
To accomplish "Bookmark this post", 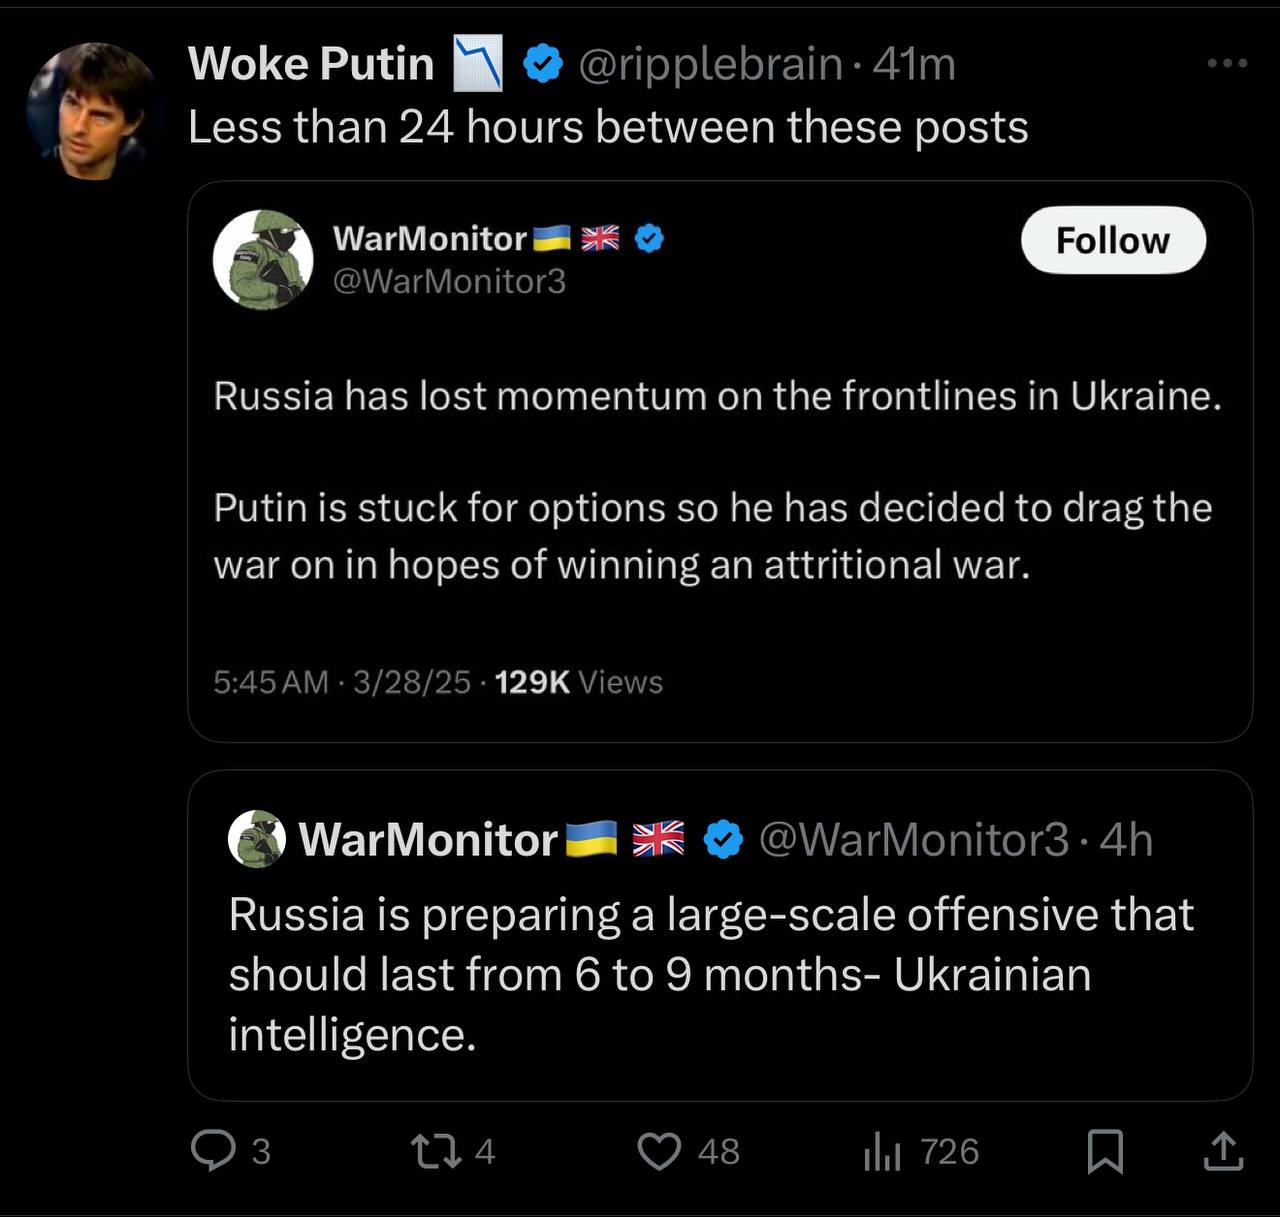I will [1105, 1151].
